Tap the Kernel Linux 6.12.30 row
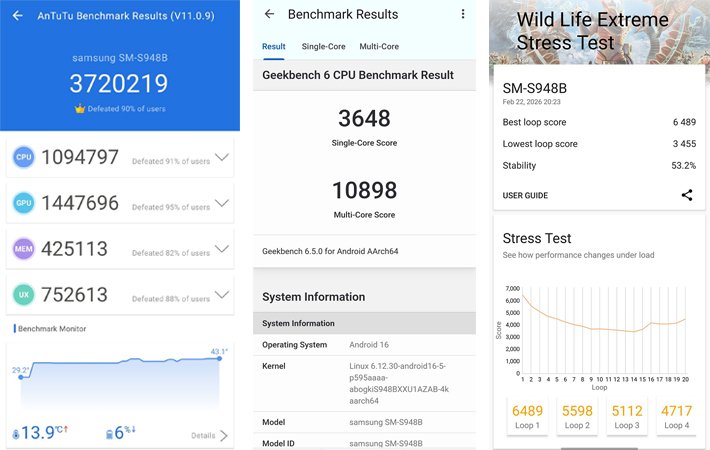The height and width of the screenshot is (450, 710). pyautogui.click(x=365, y=383)
